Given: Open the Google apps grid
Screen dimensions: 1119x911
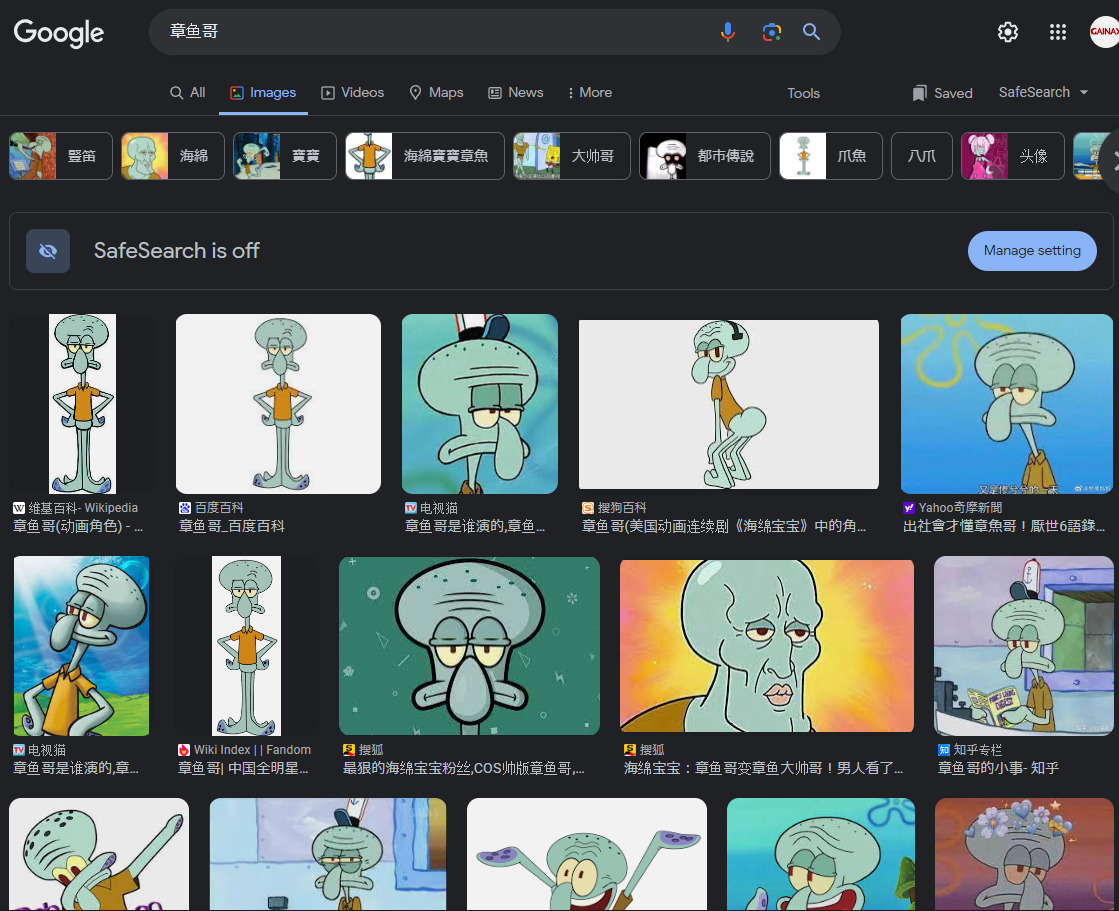Looking at the screenshot, I should (1058, 32).
